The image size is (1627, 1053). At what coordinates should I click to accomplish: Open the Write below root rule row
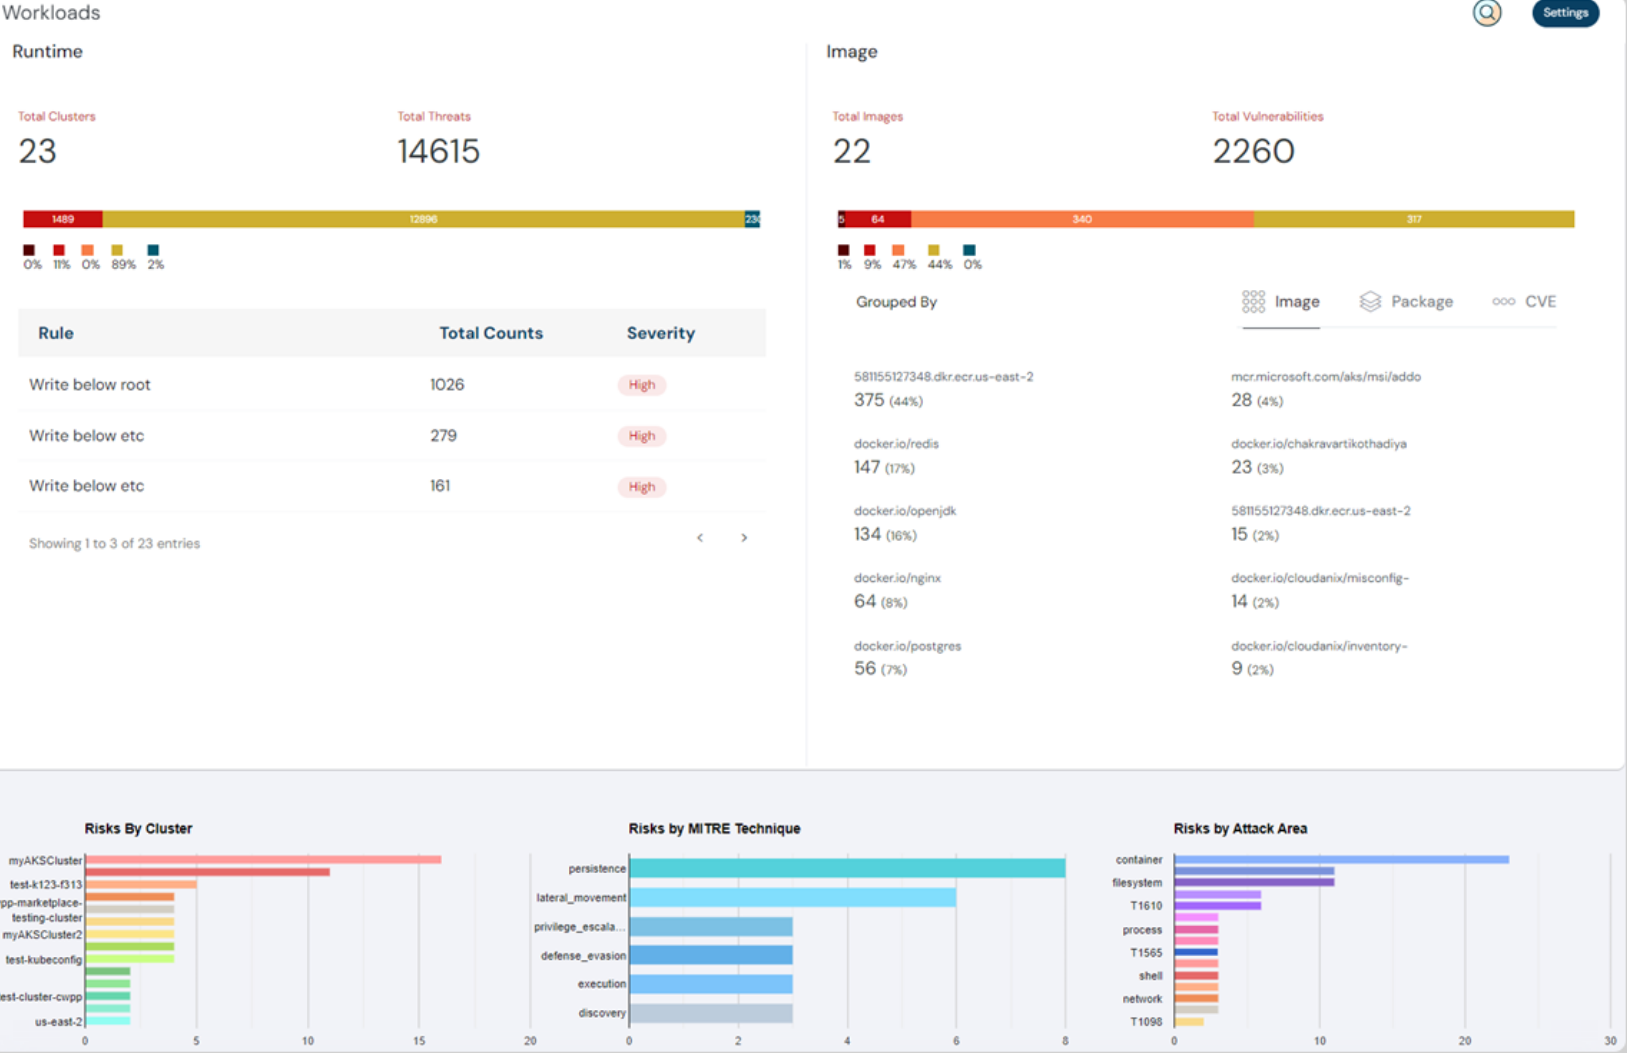click(x=90, y=385)
